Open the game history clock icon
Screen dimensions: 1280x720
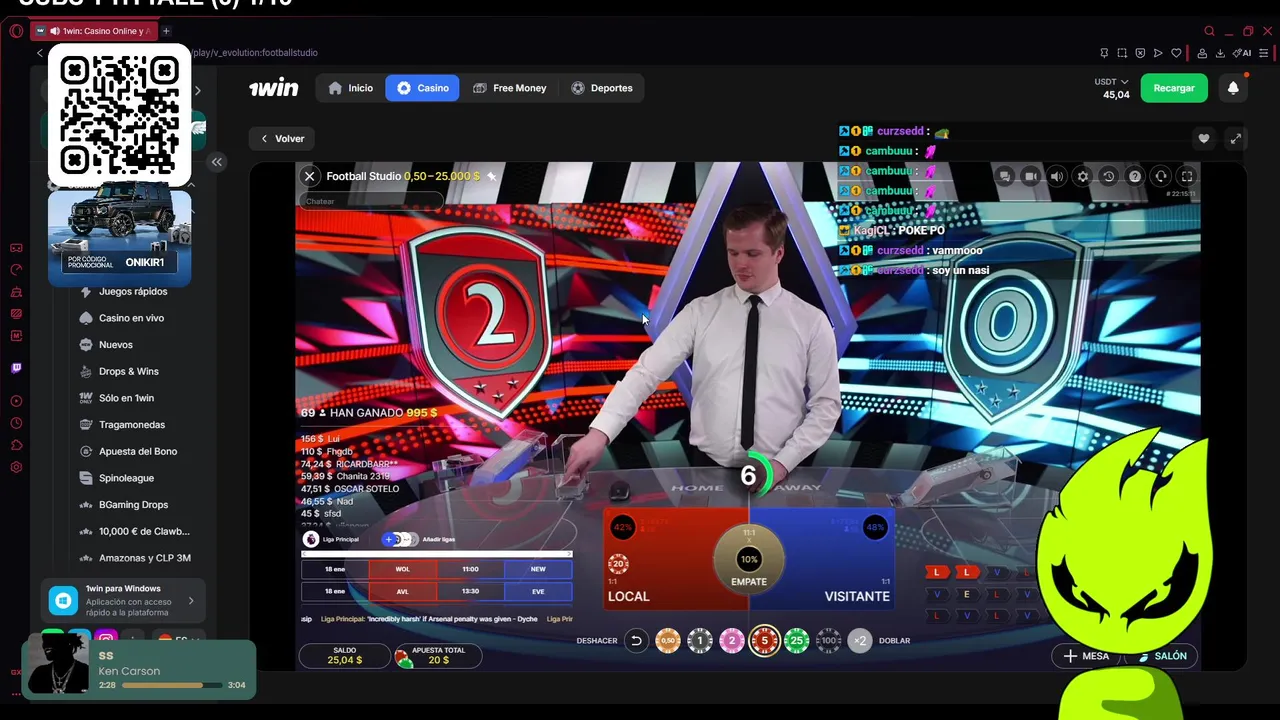point(1109,176)
